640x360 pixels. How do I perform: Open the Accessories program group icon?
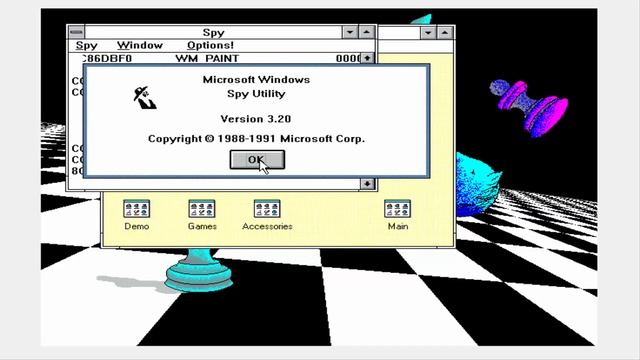tap(267, 215)
